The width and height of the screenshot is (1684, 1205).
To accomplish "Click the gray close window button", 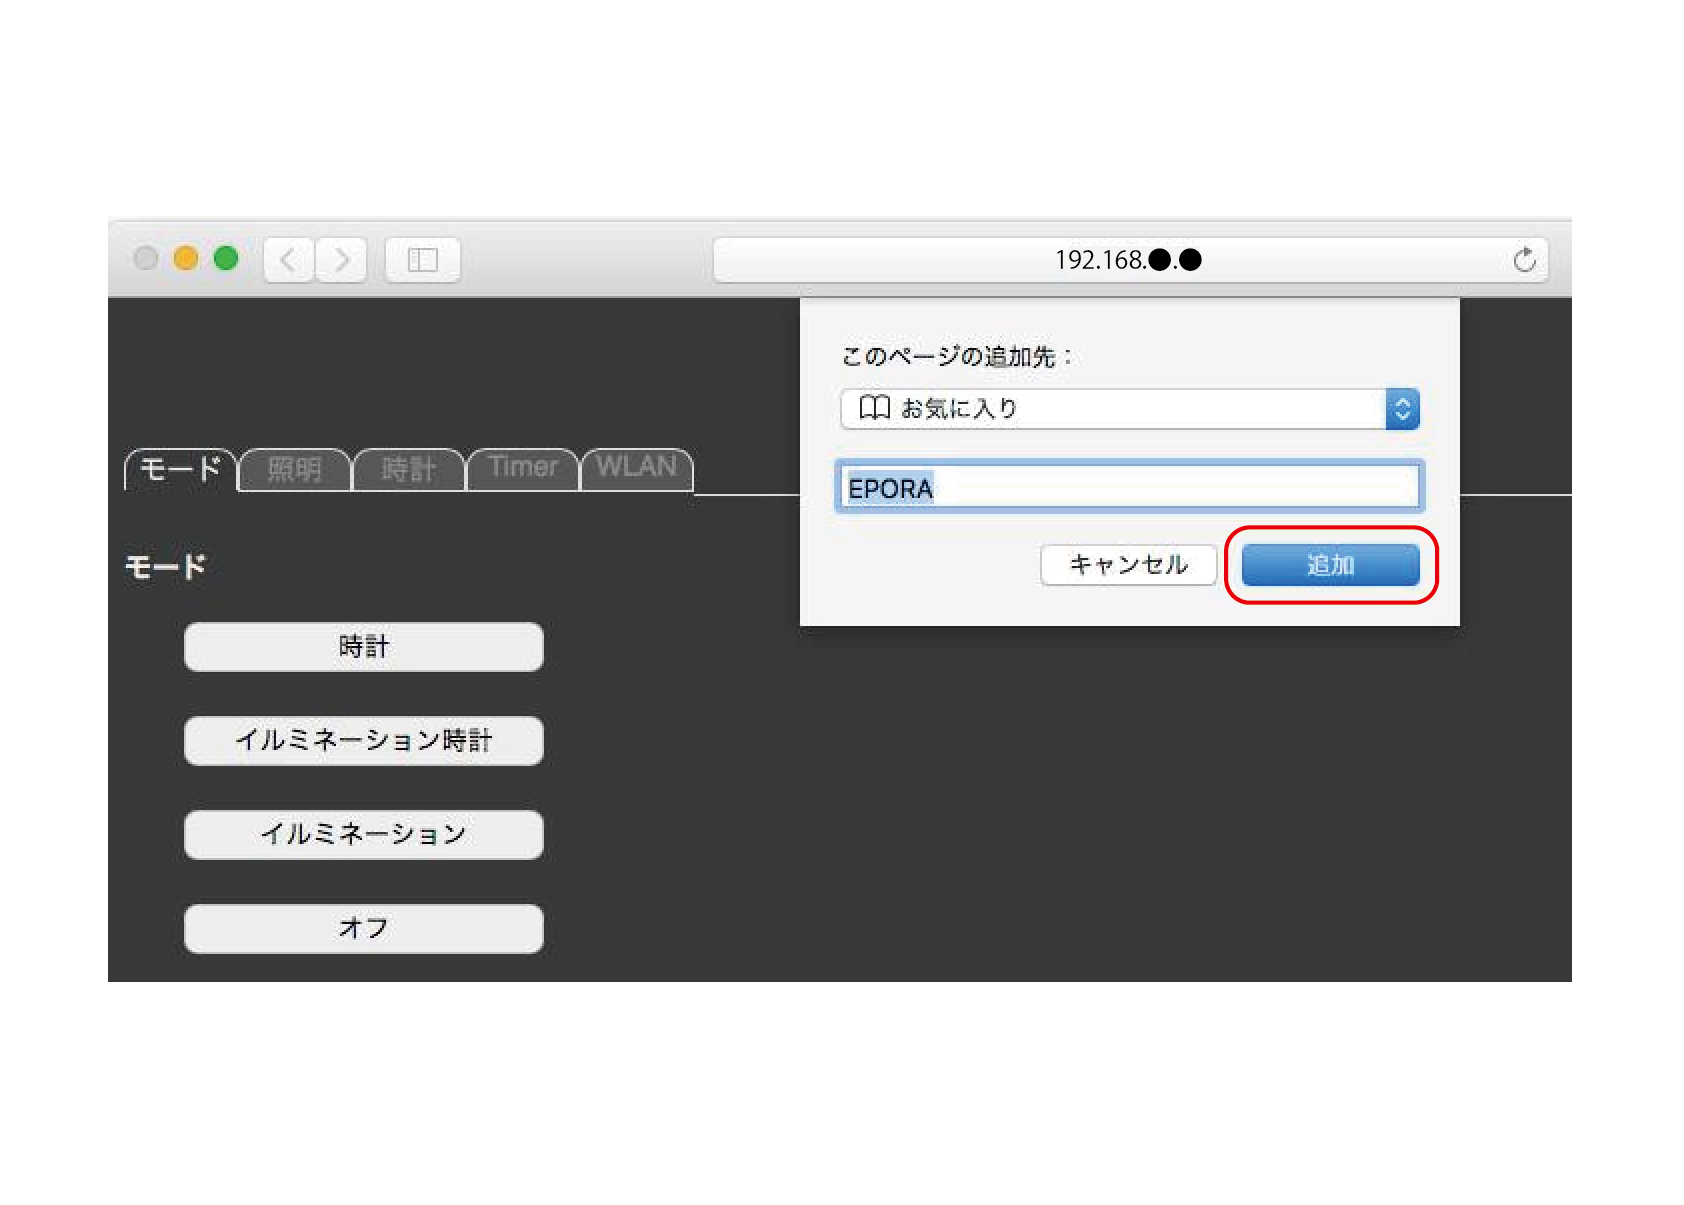I will pyautogui.click(x=146, y=259).
